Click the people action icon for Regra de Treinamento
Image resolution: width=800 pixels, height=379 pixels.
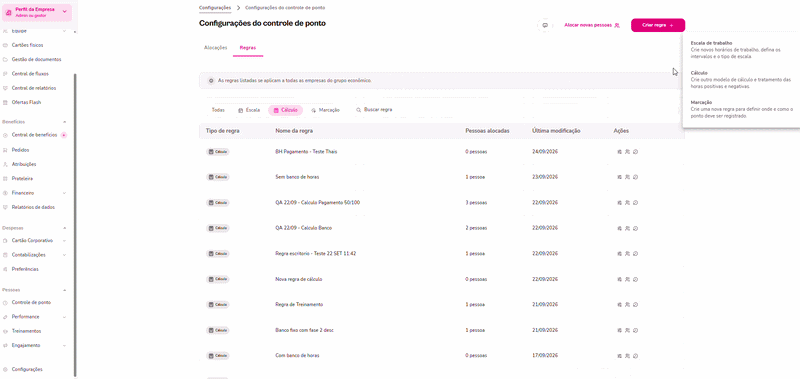(628, 305)
